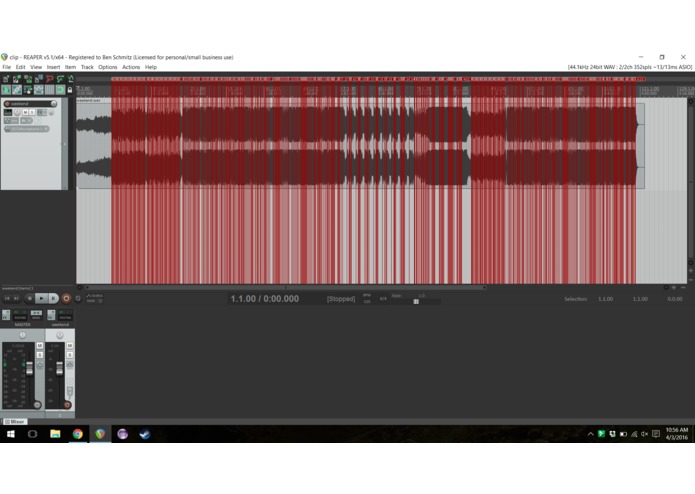This screenshot has width=695, height=494.
Task: Solo the MASTER channel in the mixer
Action: (40, 355)
